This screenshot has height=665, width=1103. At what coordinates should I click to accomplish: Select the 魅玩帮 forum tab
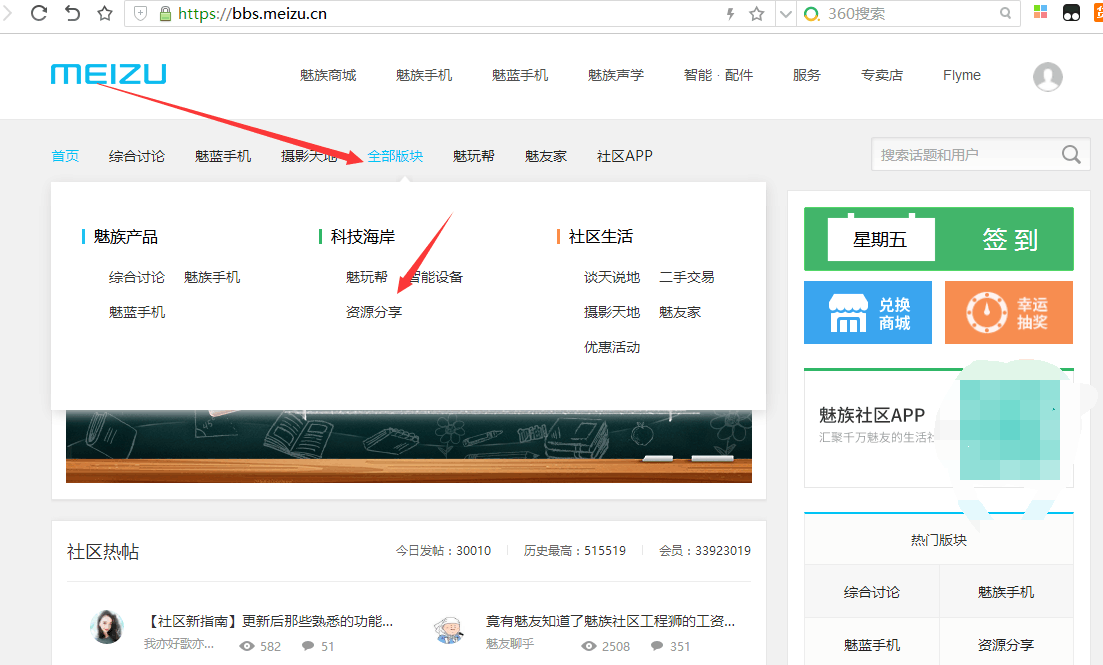pos(473,156)
